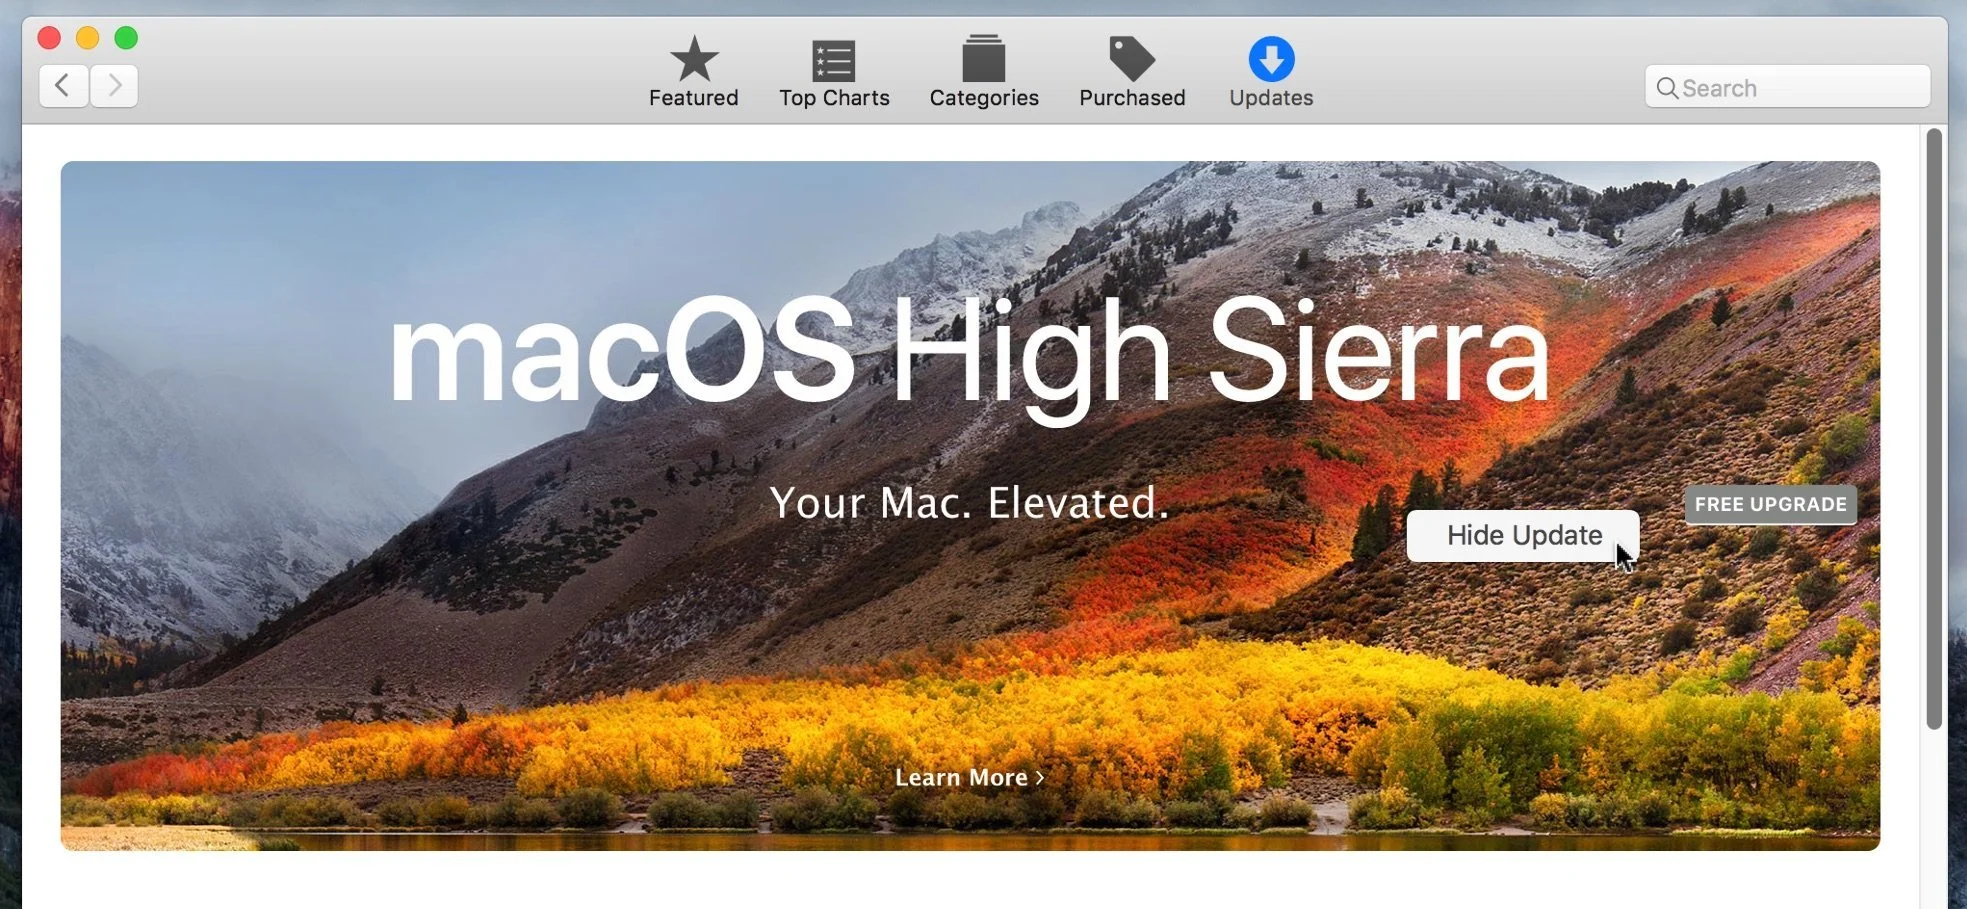Click the green full-screen window button
Viewport: 1967px width, 909px height.
click(126, 38)
